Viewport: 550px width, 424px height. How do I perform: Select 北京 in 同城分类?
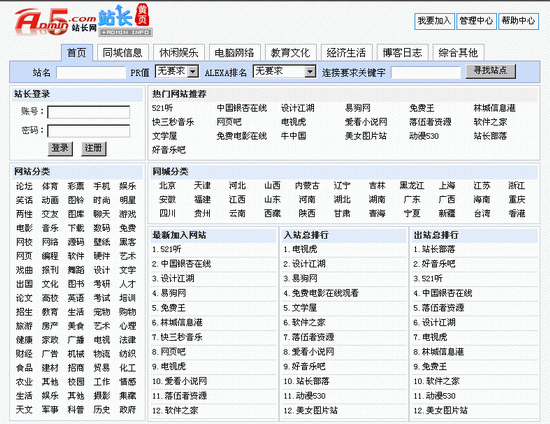167,186
